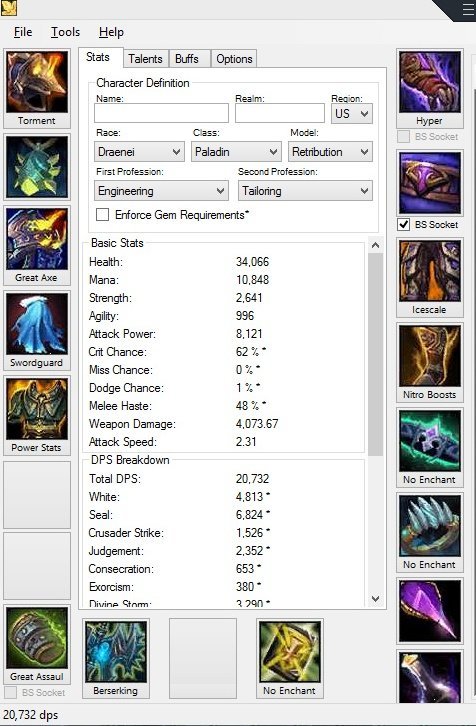The width and height of the screenshot is (476, 726).
Task: Click the Judgement DPS value 2,352
Action: [252, 551]
